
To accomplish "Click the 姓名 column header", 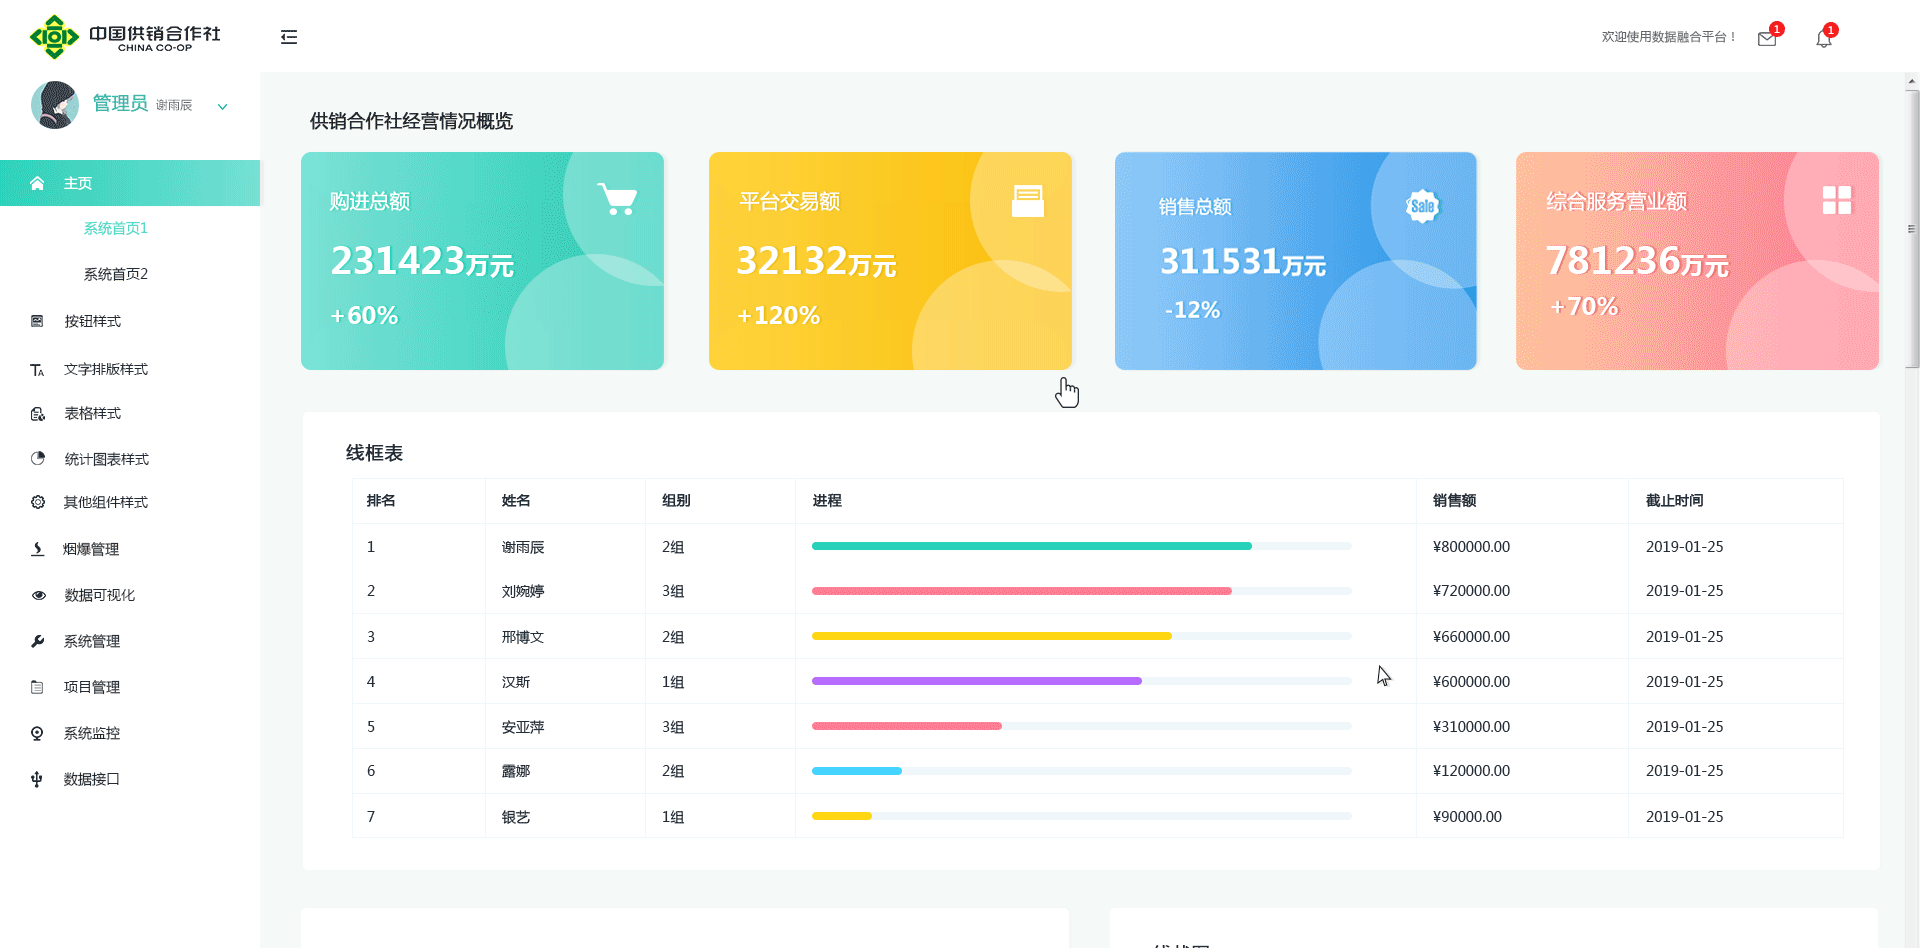I will [516, 500].
